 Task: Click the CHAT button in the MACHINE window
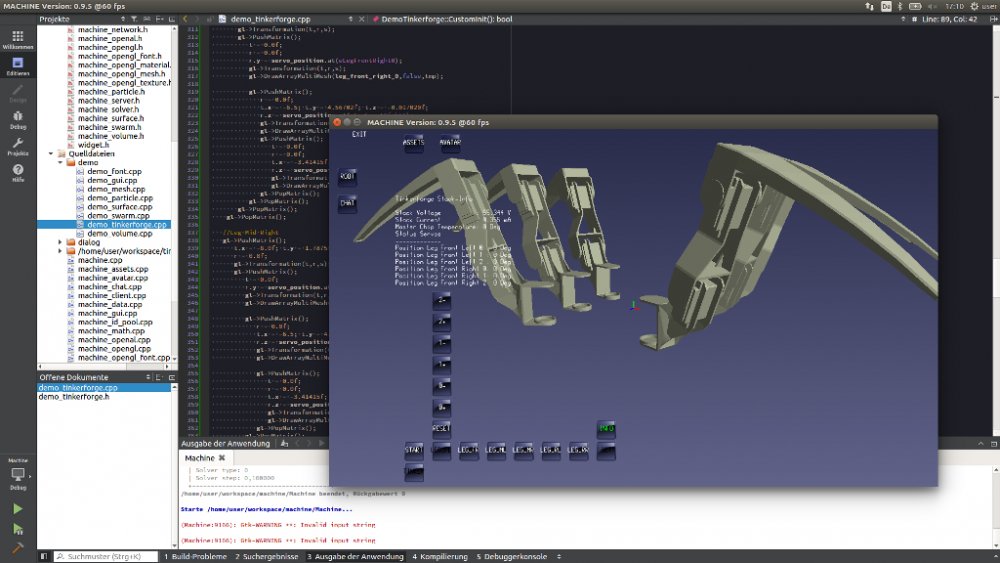click(347, 203)
